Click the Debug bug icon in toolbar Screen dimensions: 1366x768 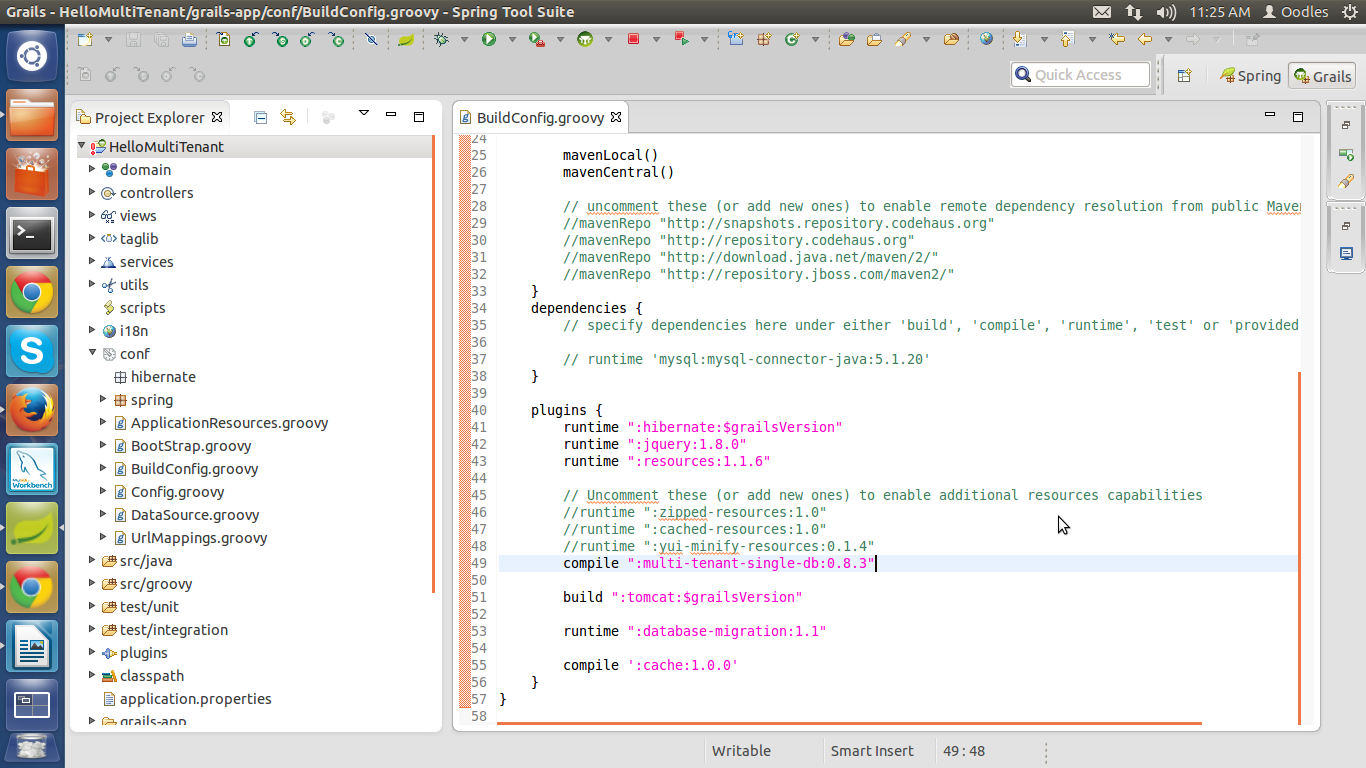(x=441, y=39)
